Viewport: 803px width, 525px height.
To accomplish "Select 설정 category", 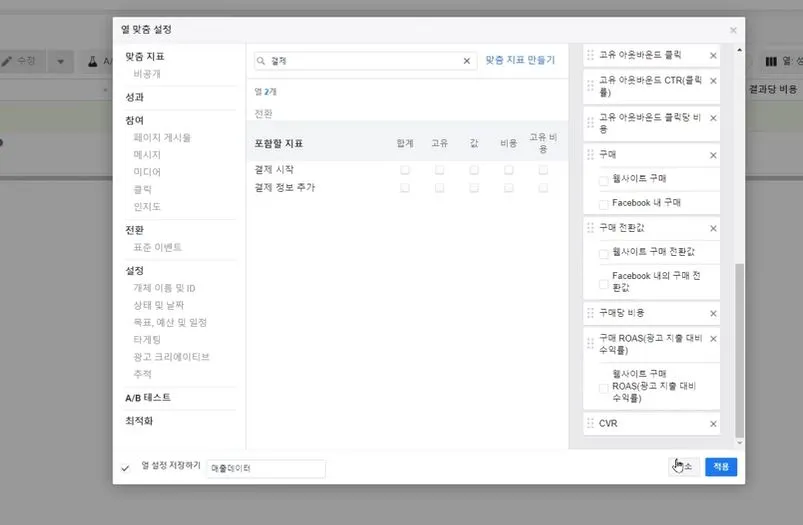I will pos(135,270).
